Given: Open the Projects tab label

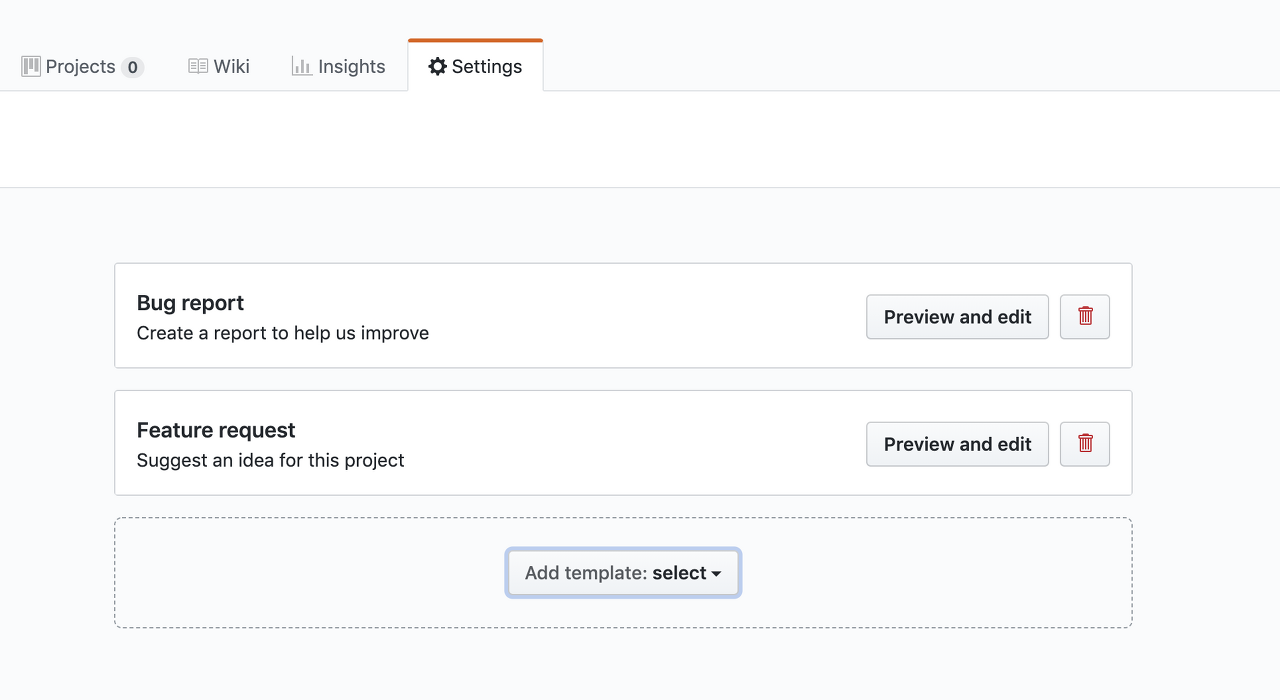Looking at the screenshot, I should [81, 67].
